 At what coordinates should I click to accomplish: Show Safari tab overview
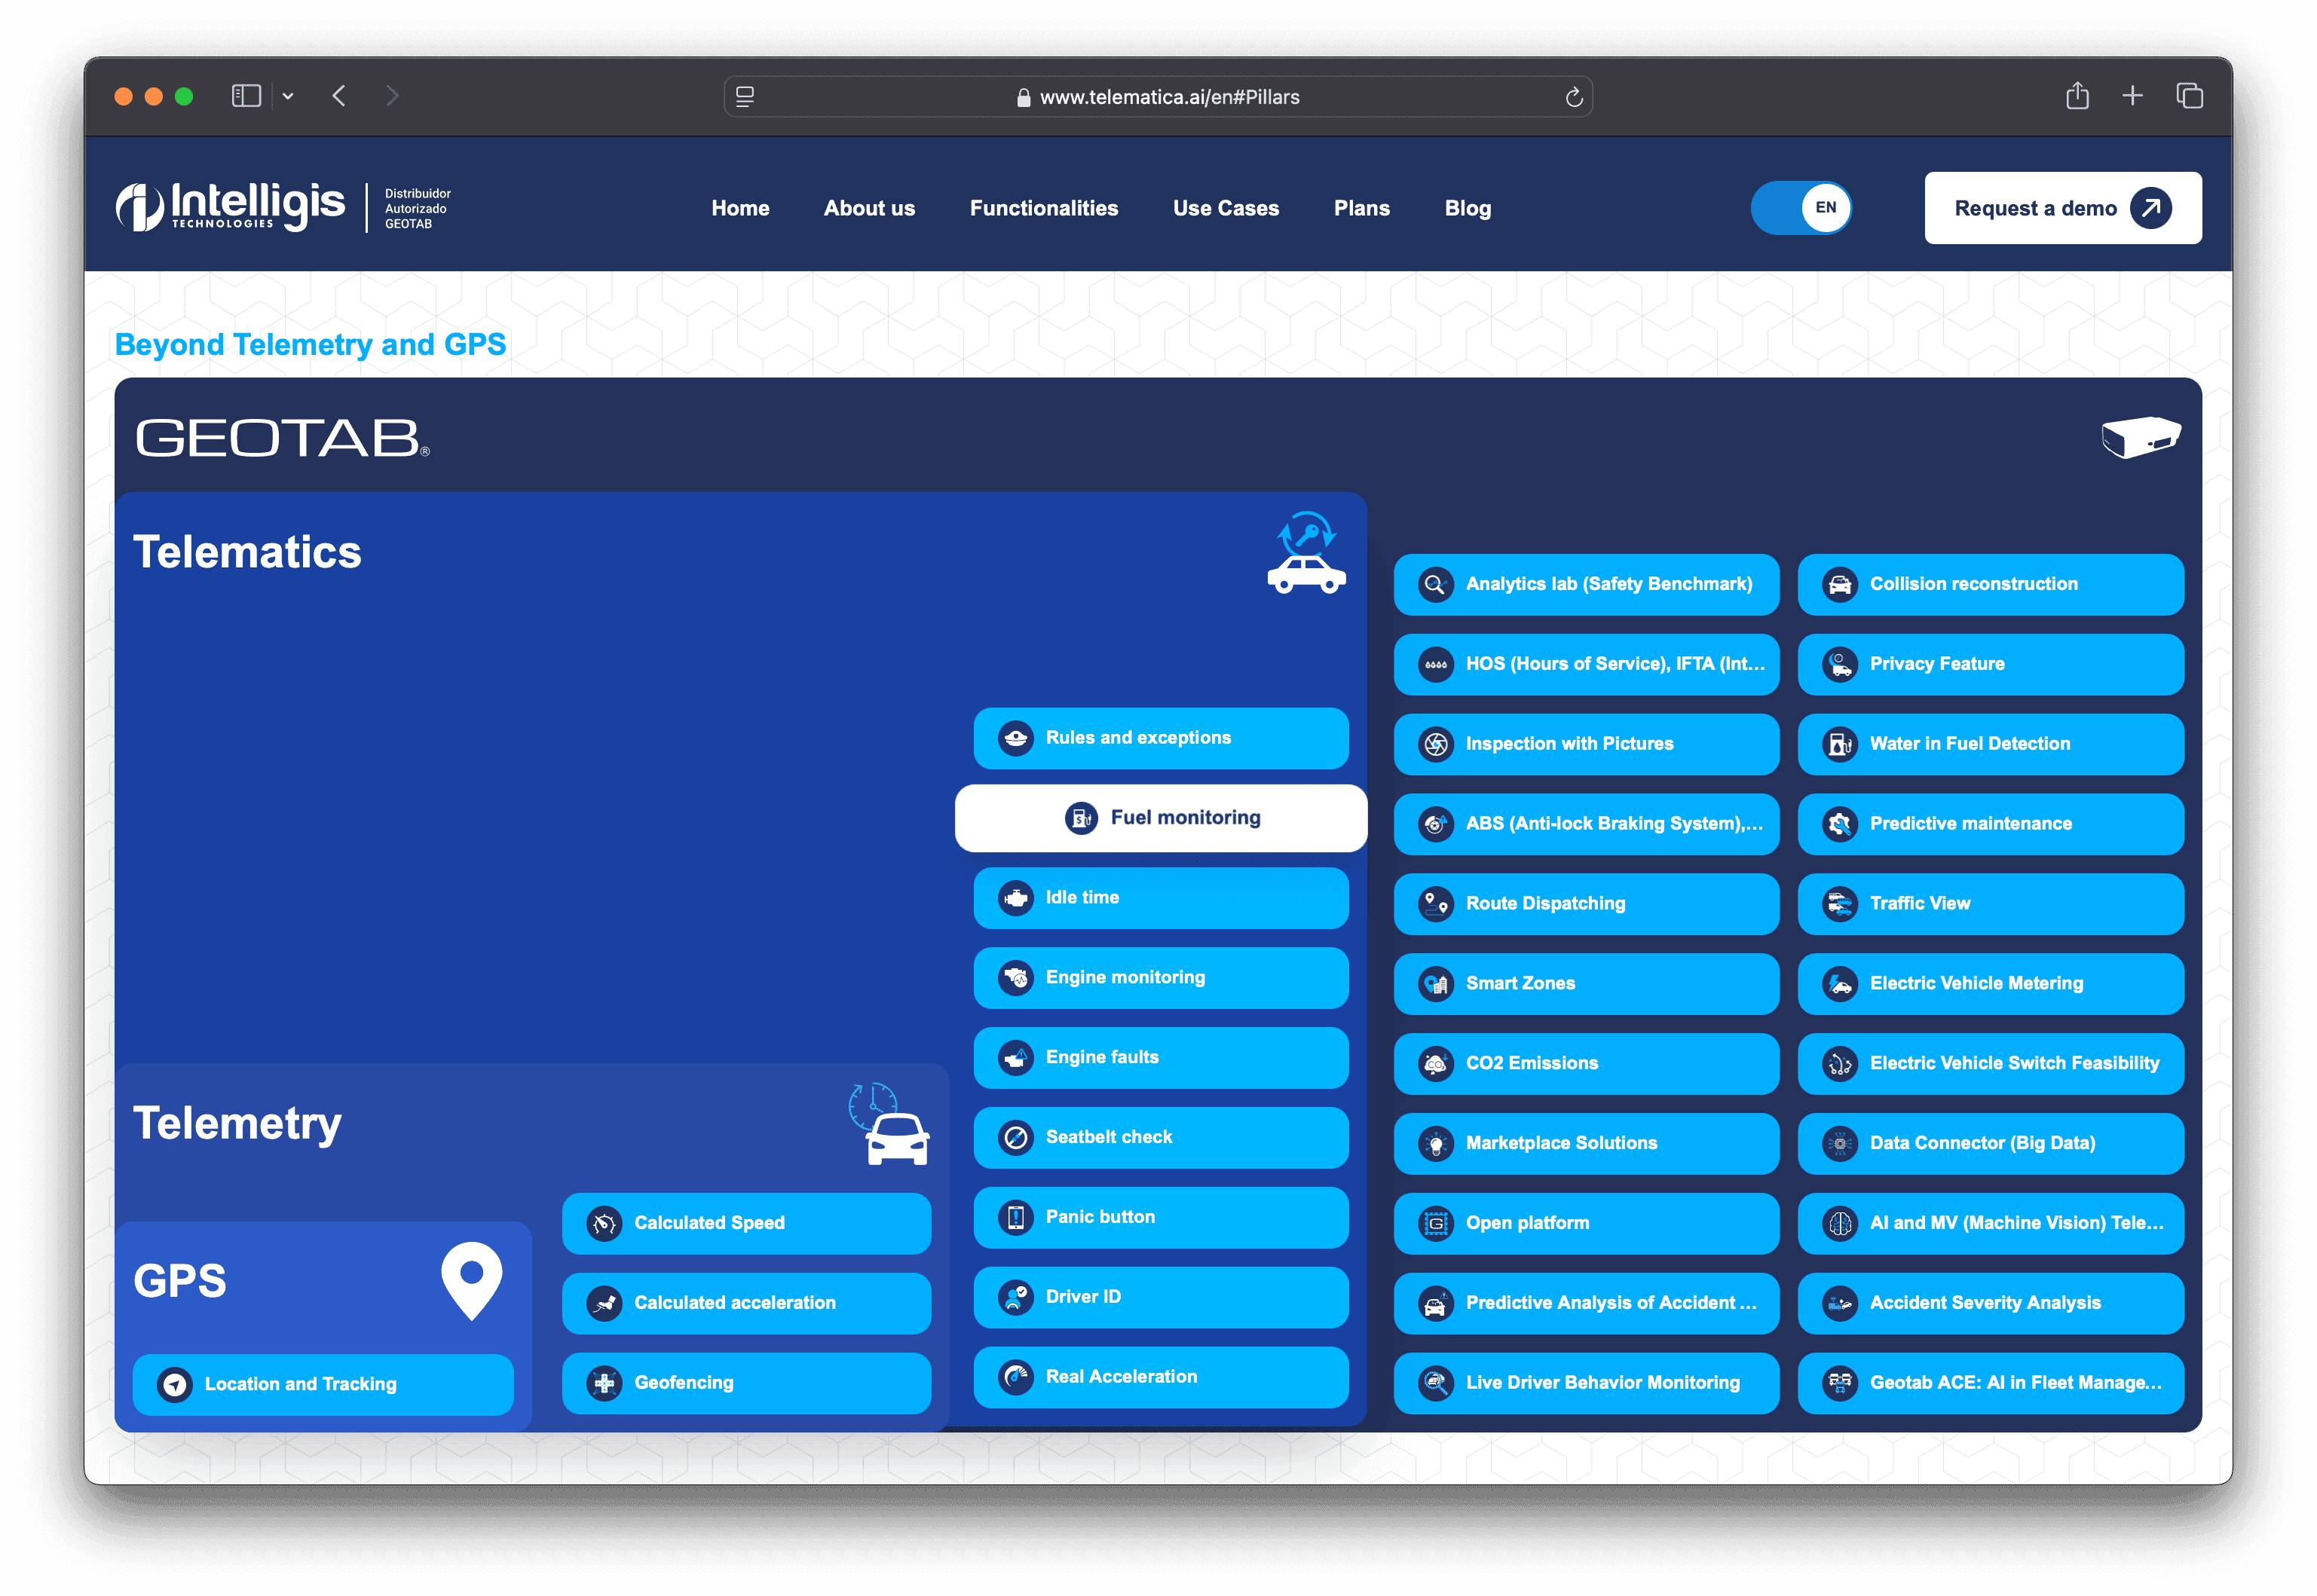point(2189,96)
